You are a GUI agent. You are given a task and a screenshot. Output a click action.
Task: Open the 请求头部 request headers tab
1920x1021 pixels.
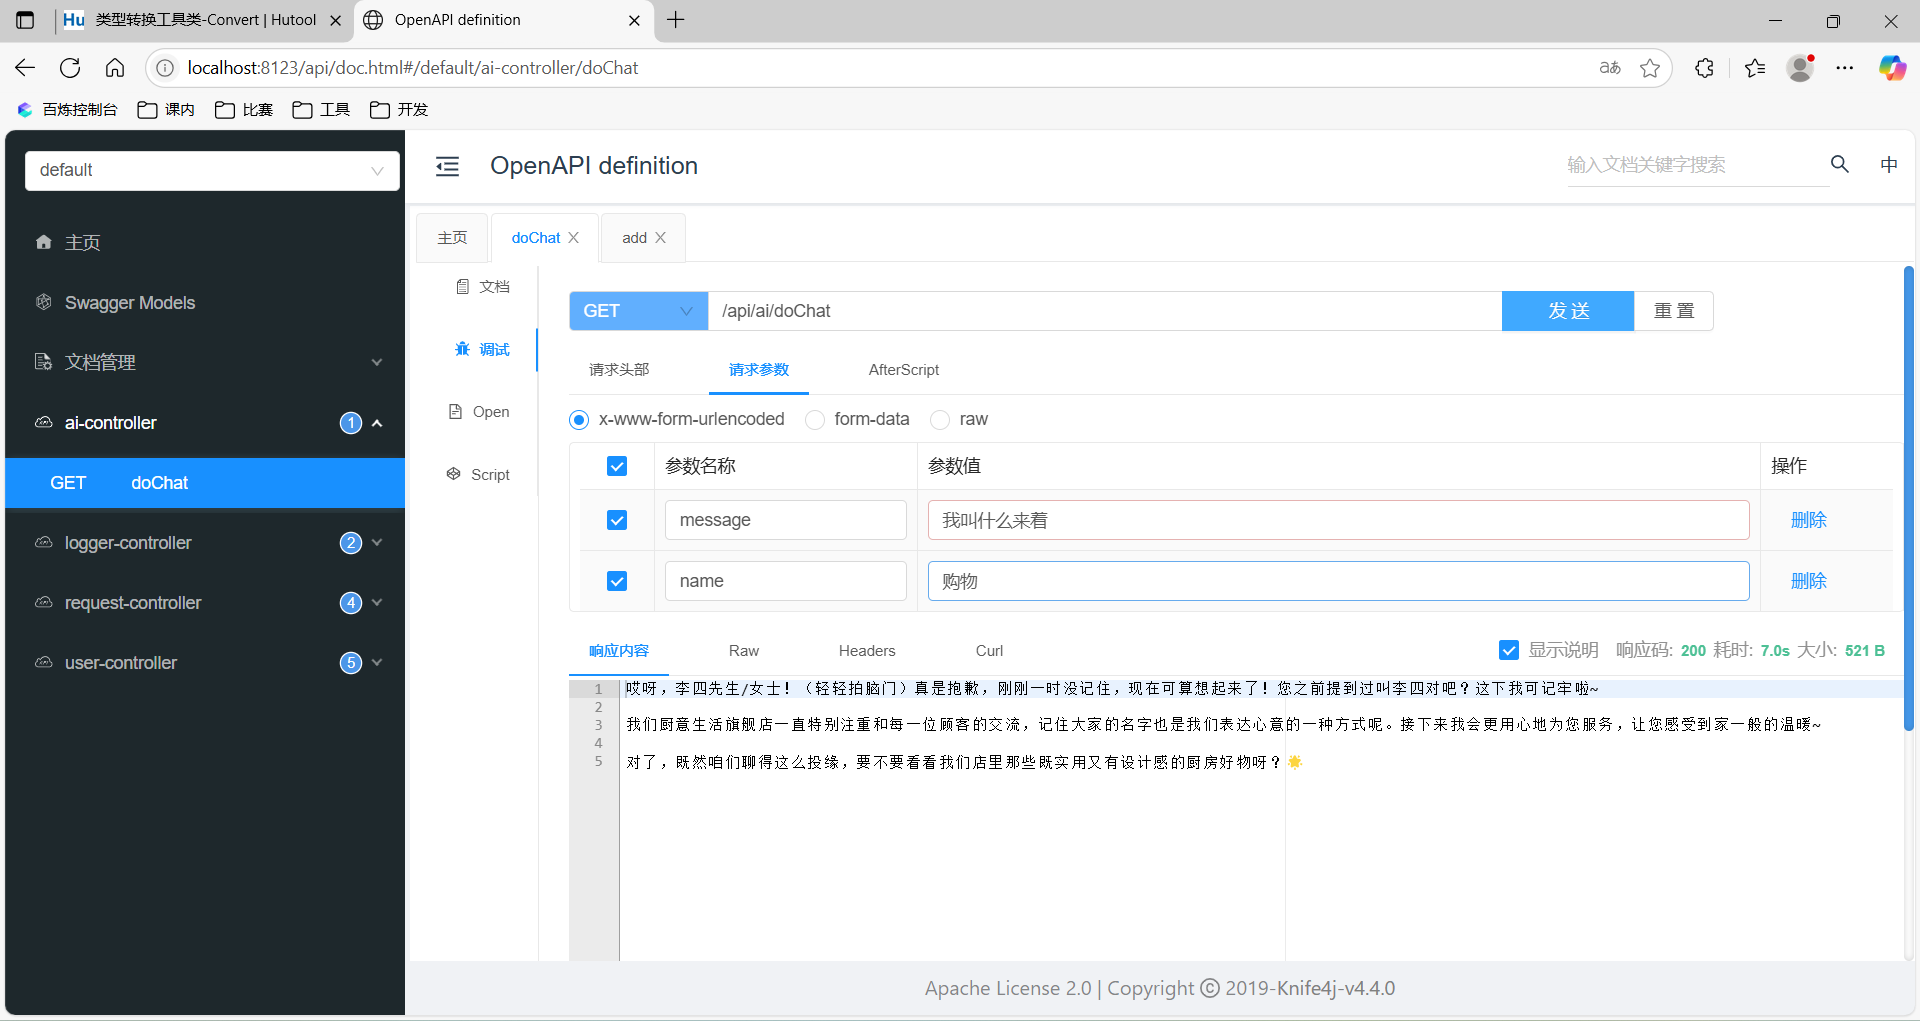point(619,369)
